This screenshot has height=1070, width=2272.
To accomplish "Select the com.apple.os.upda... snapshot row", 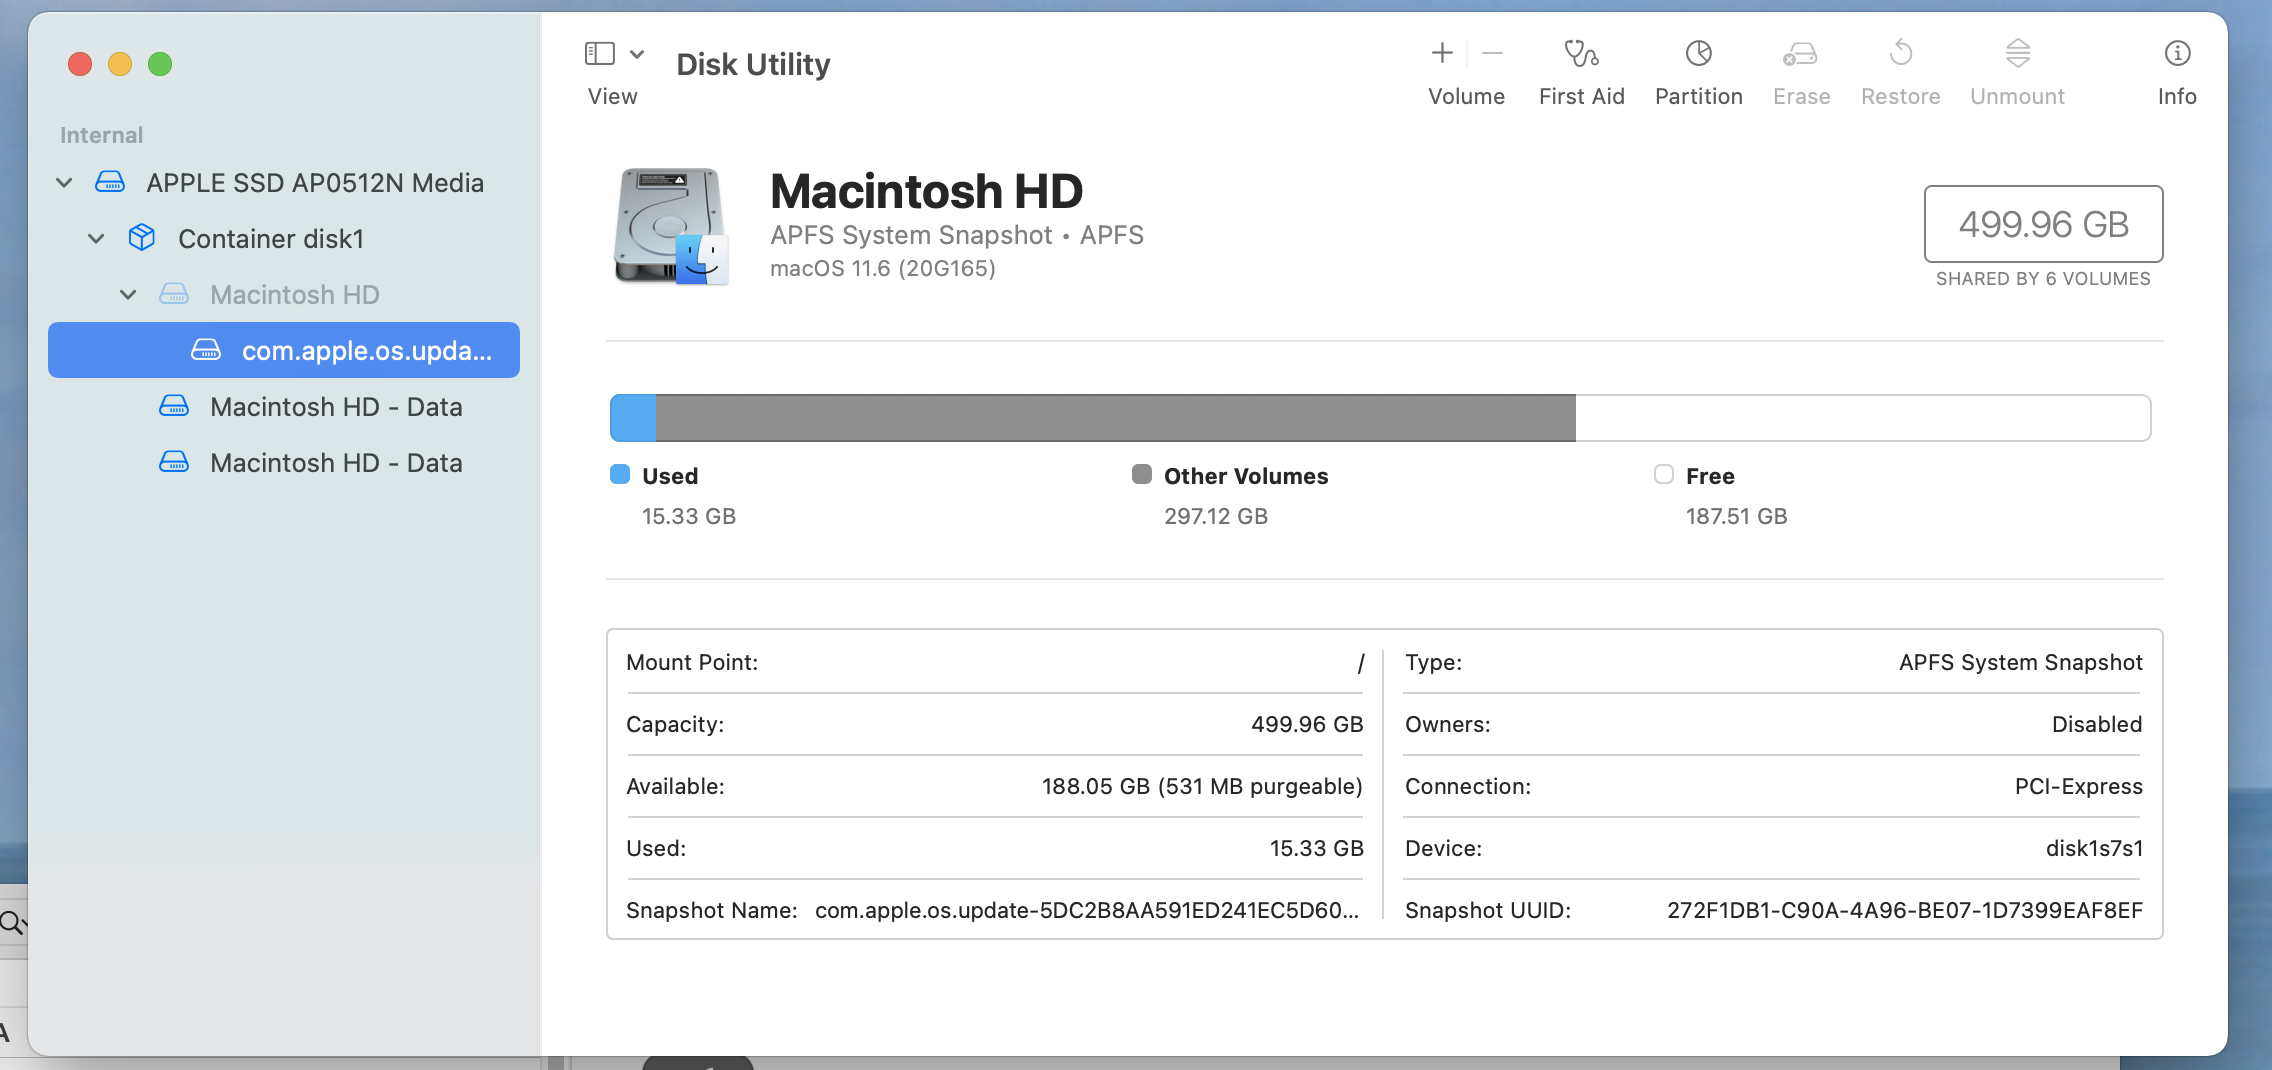I will [x=284, y=350].
